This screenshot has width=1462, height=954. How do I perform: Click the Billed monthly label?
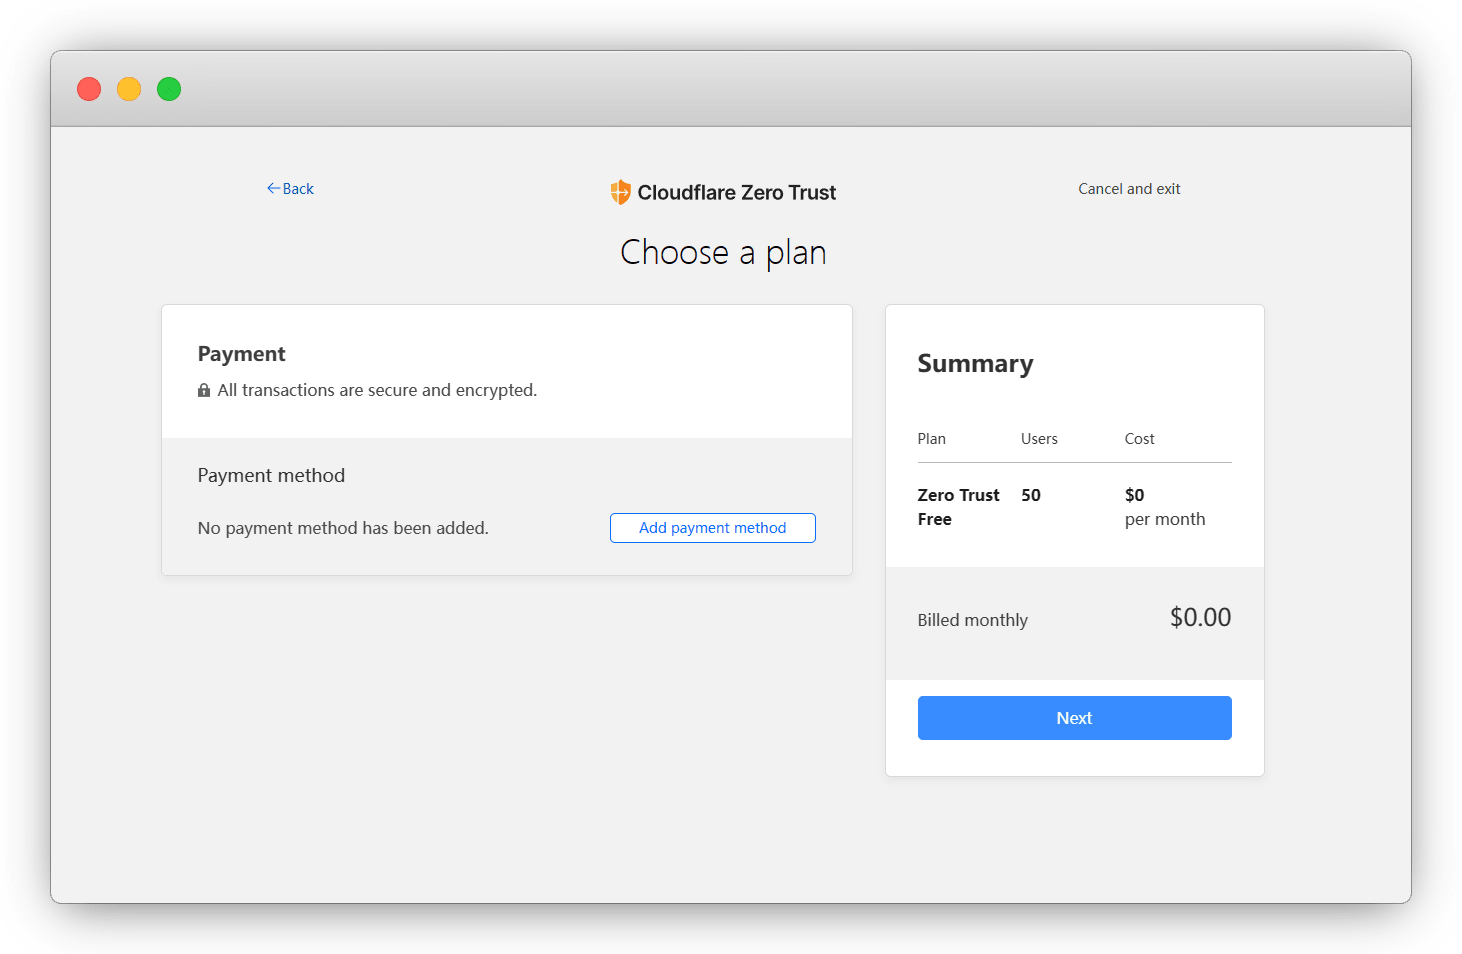tap(973, 620)
